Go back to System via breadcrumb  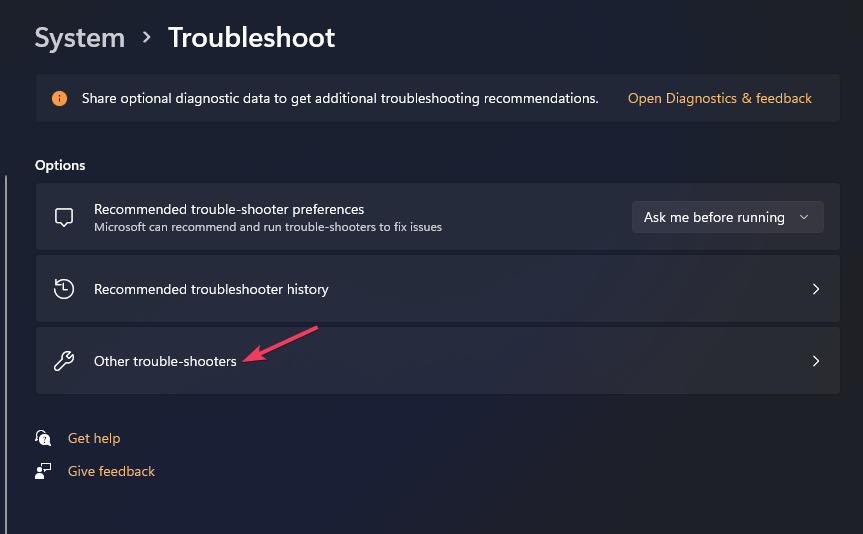(80, 38)
